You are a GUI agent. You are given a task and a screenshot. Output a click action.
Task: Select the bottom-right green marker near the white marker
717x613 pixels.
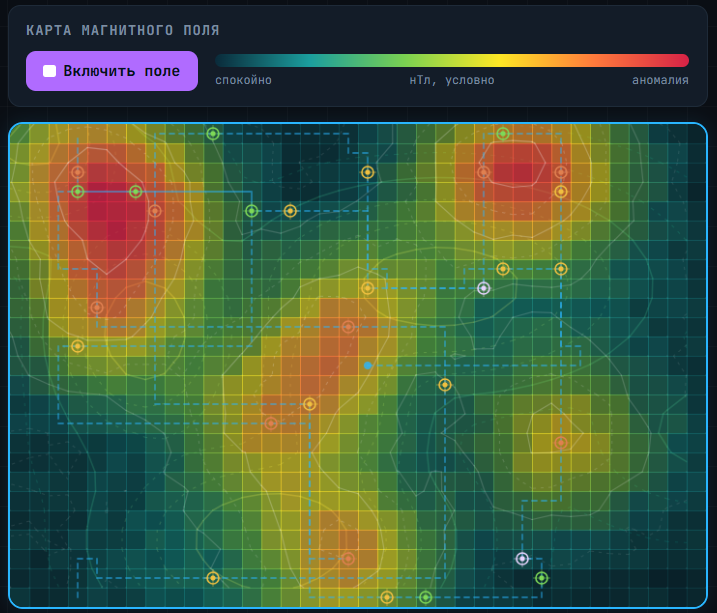pyautogui.click(x=541, y=578)
